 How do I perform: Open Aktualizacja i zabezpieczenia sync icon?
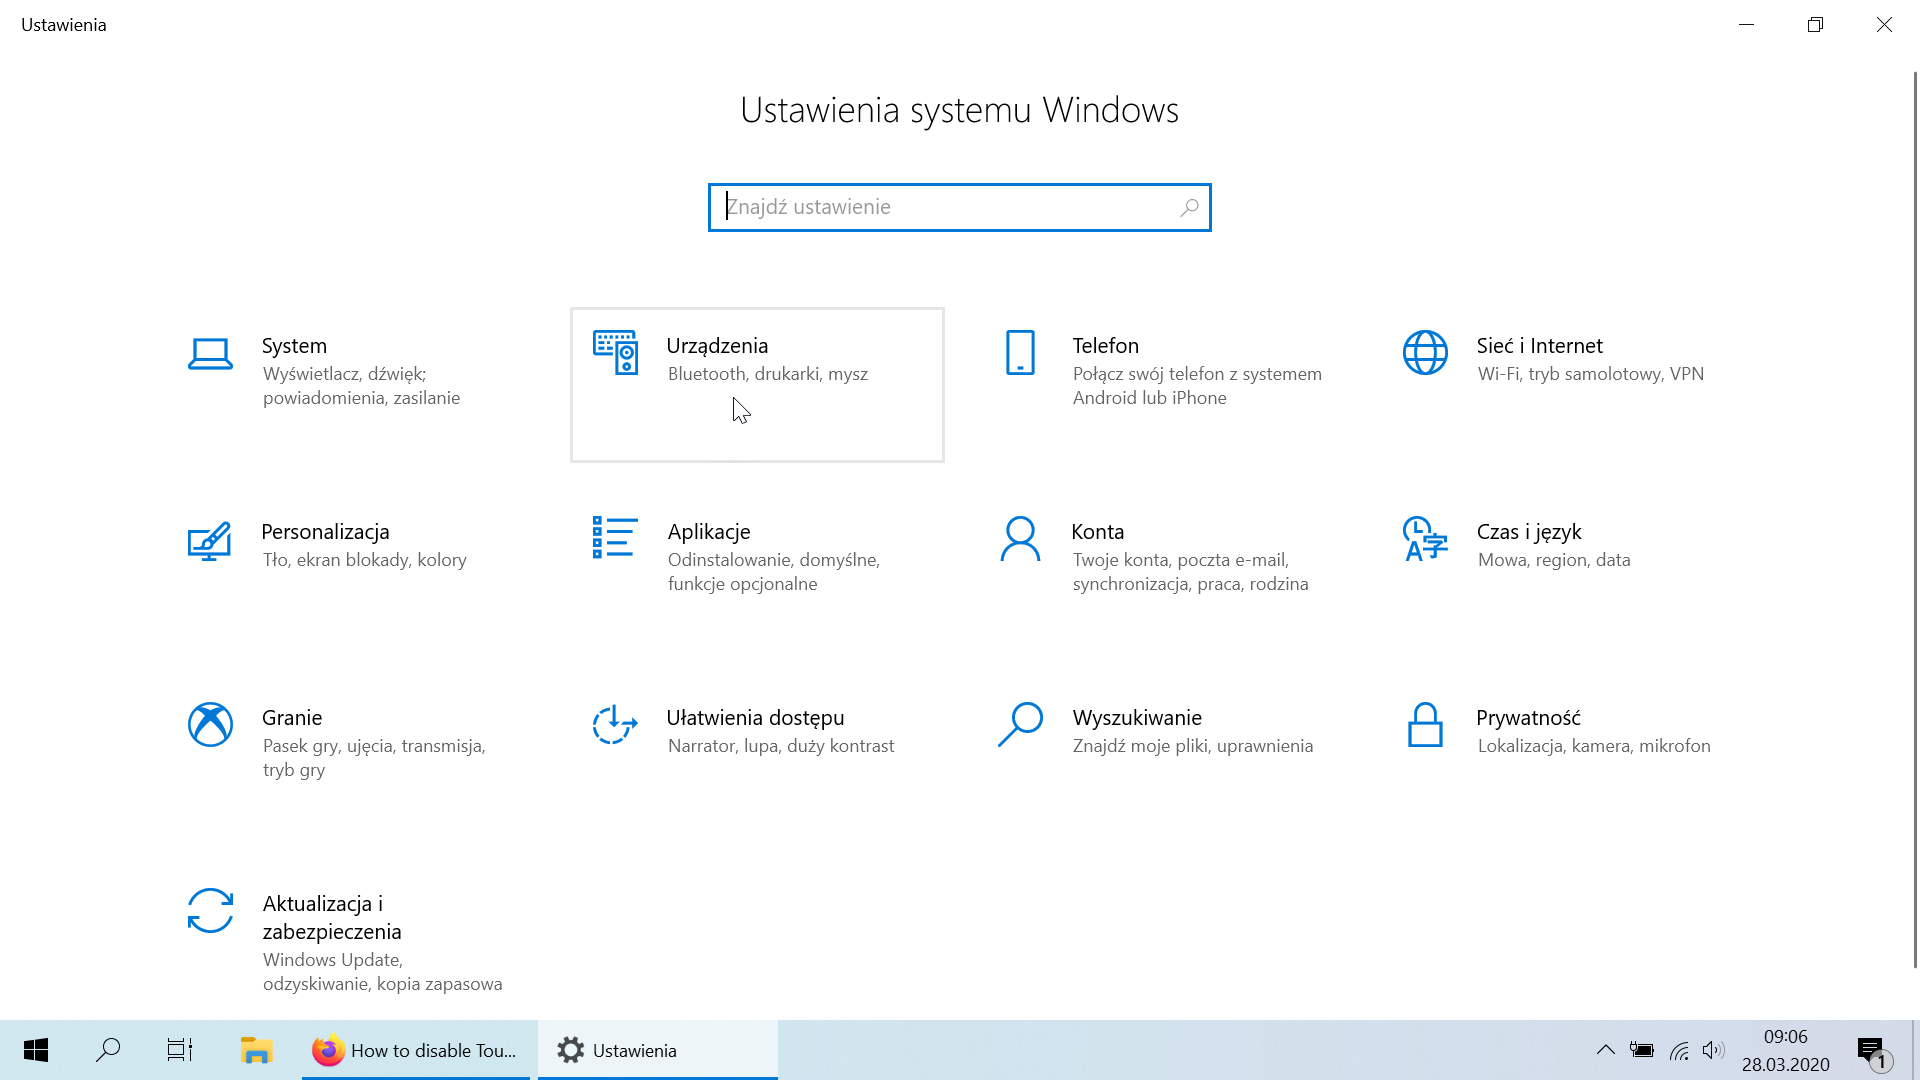pos(210,911)
